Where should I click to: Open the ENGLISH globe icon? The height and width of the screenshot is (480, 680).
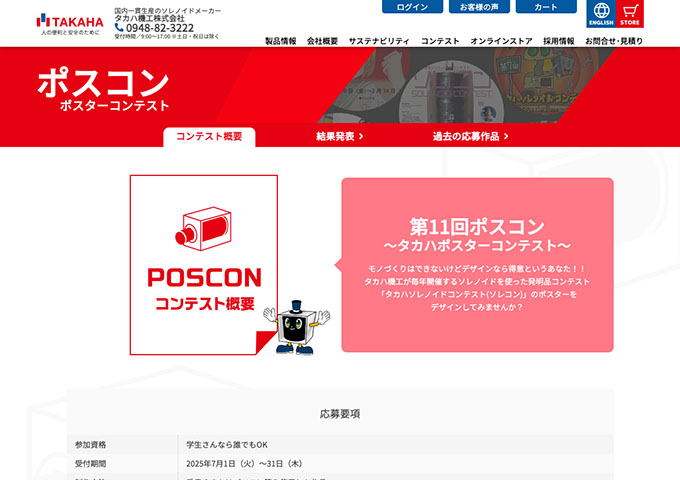(x=601, y=14)
